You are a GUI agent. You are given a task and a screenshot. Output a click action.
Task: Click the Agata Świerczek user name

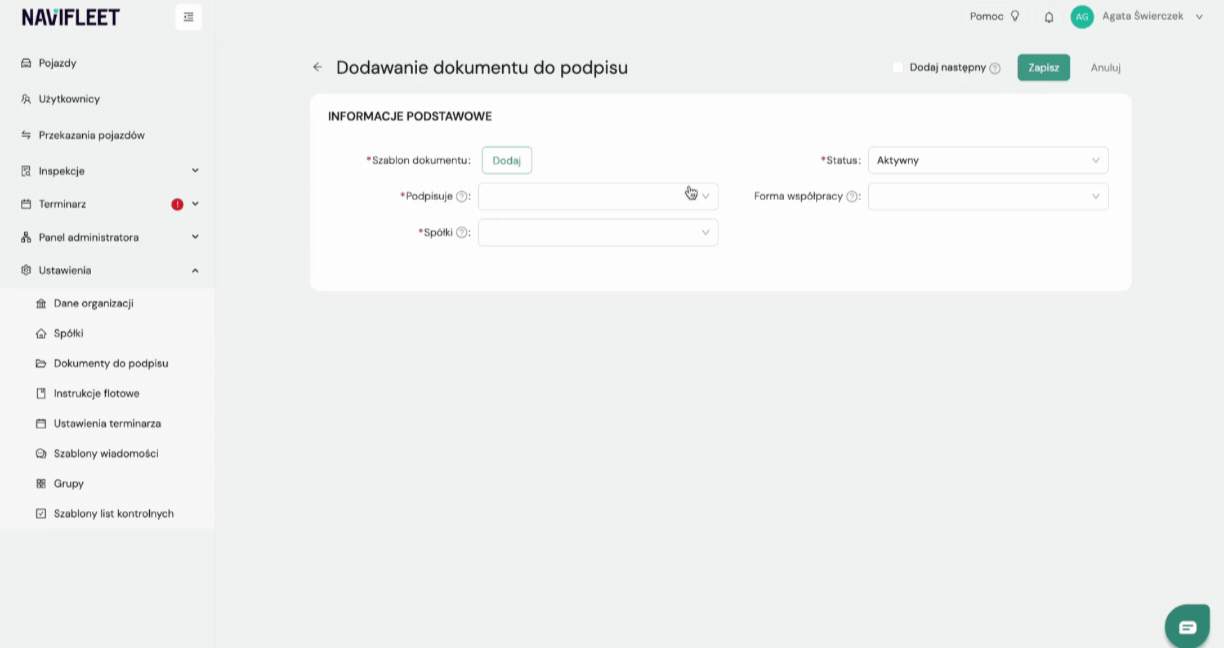[x=1142, y=16]
